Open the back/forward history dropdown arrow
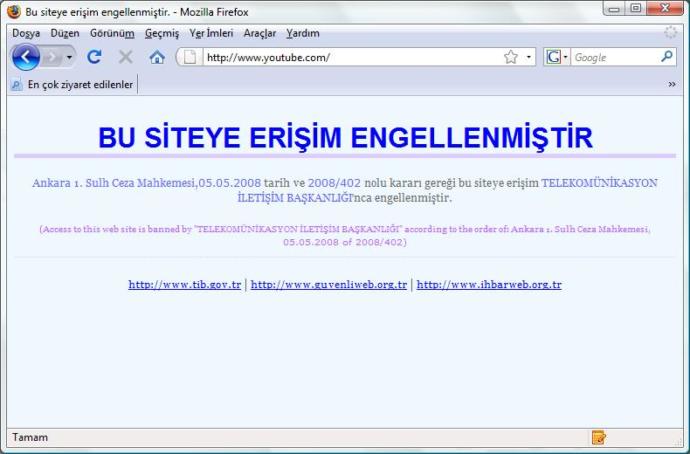 click(x=69, y=57)
